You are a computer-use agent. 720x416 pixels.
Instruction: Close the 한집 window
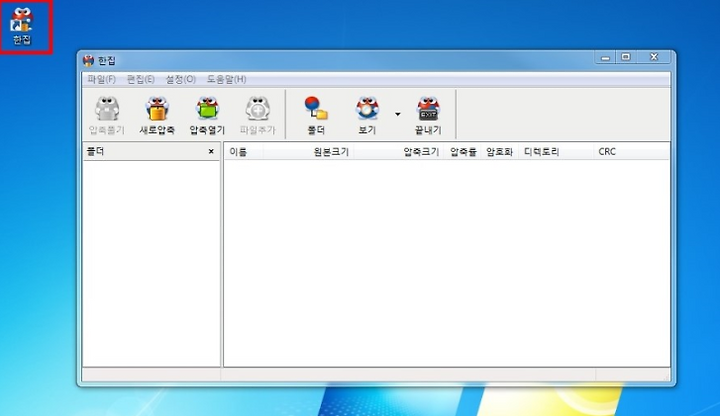(654, 57)
